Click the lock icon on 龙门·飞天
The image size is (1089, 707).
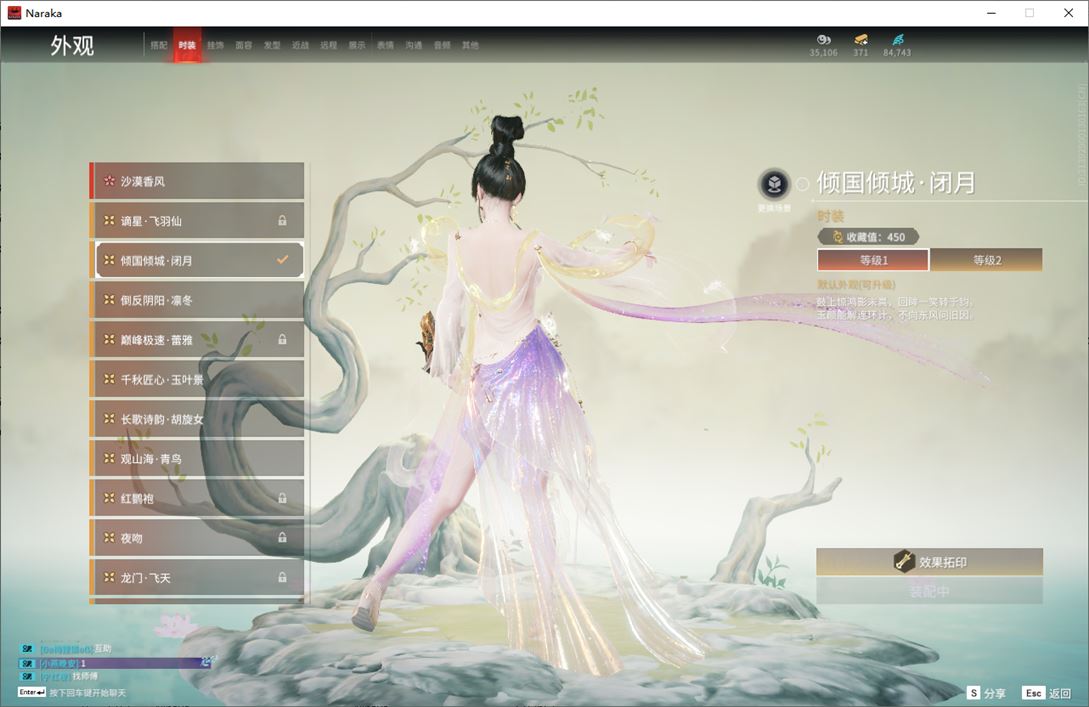pyautogui.click(x=282, y=577)
